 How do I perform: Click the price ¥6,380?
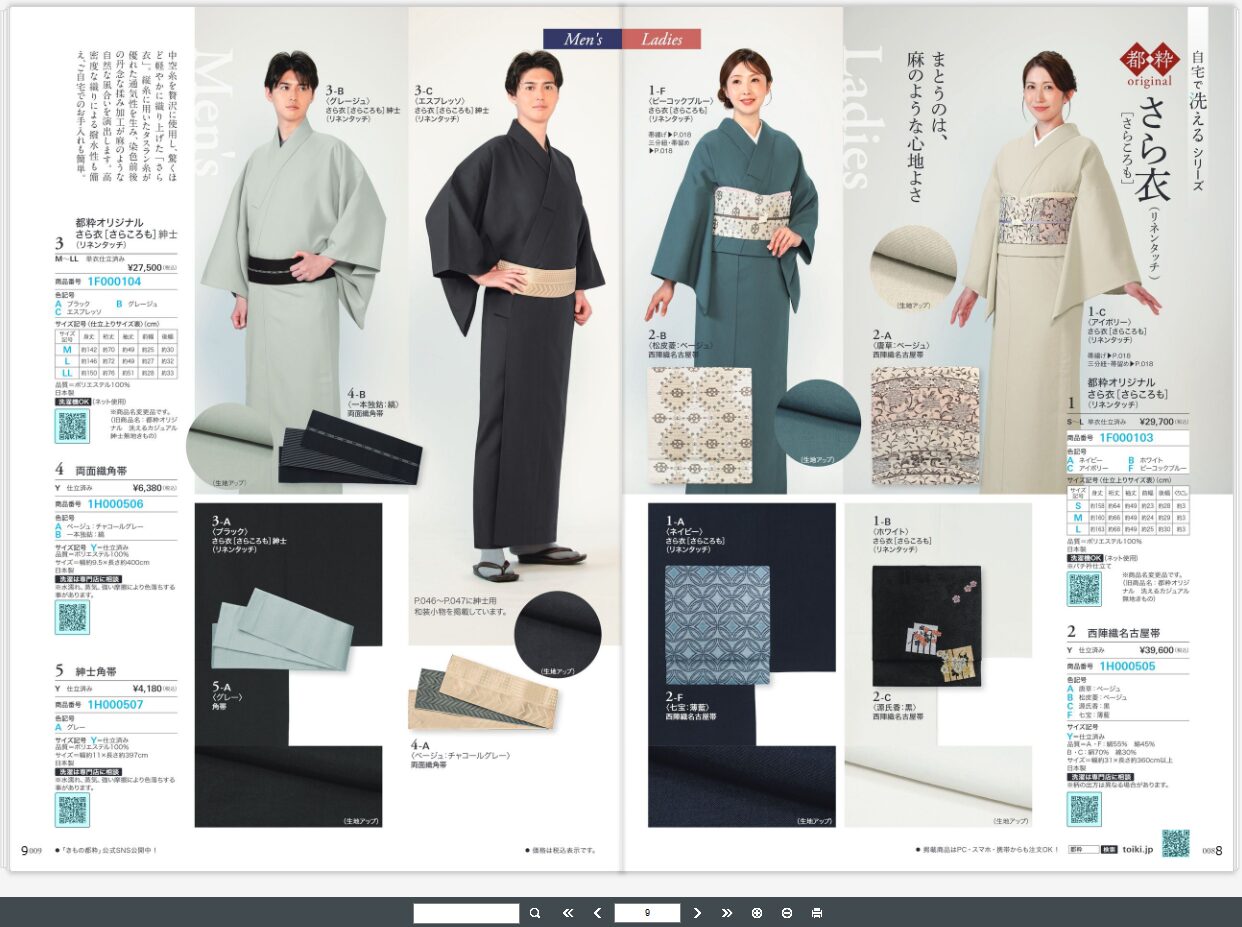click(147, 488)
